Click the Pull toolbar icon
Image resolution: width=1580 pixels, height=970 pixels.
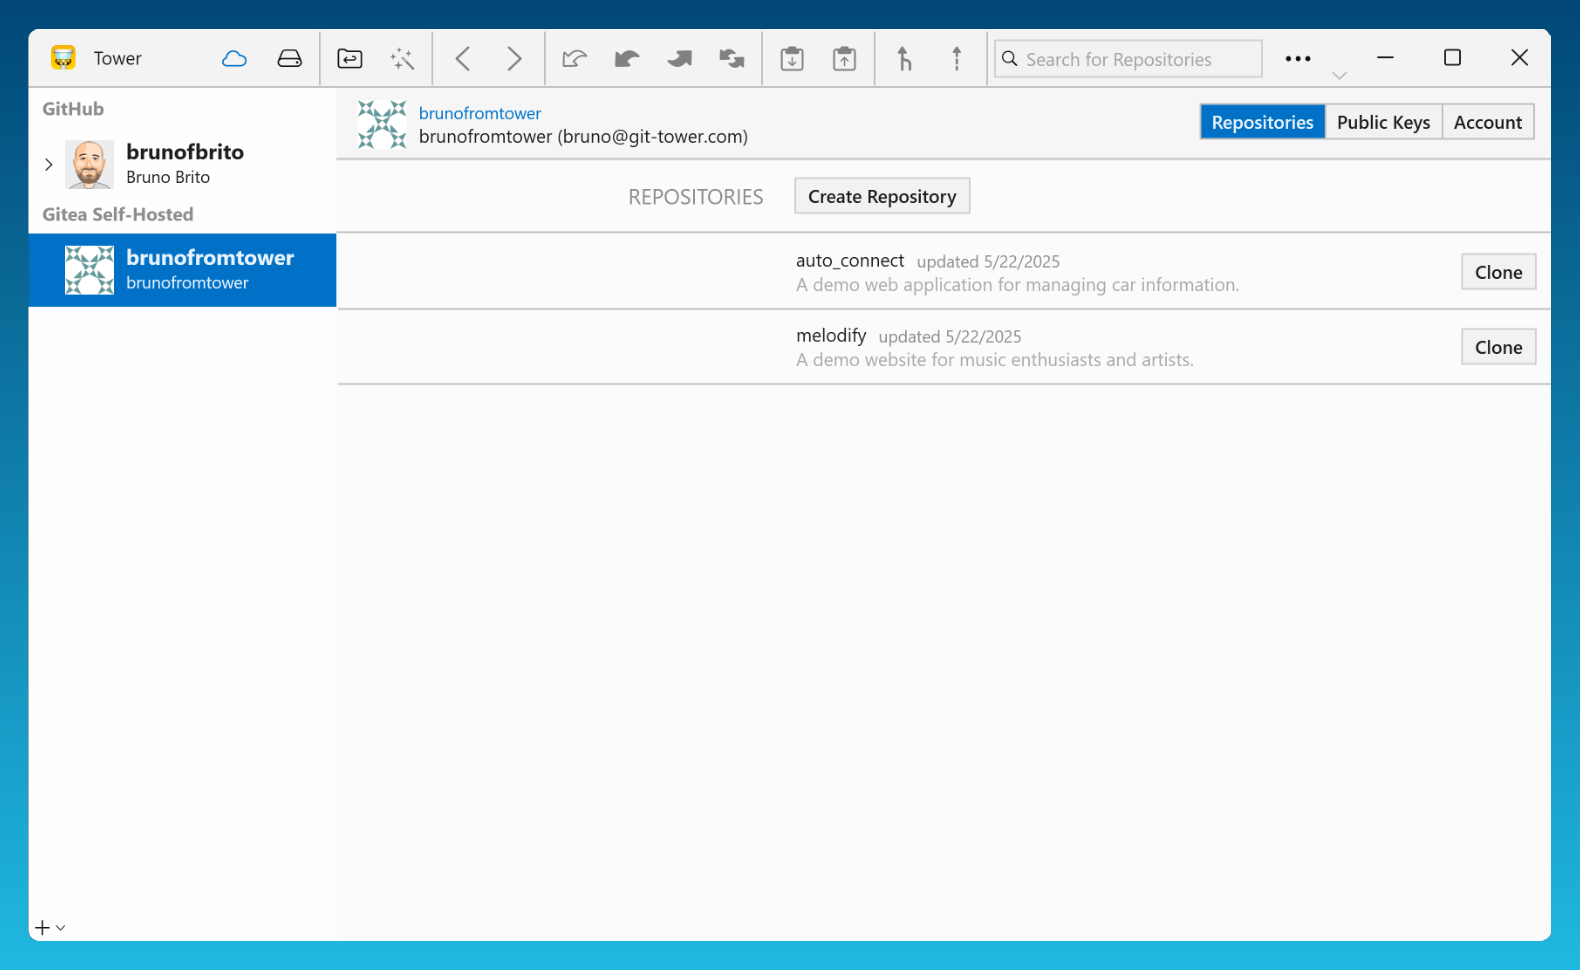(x=627, y=59)
